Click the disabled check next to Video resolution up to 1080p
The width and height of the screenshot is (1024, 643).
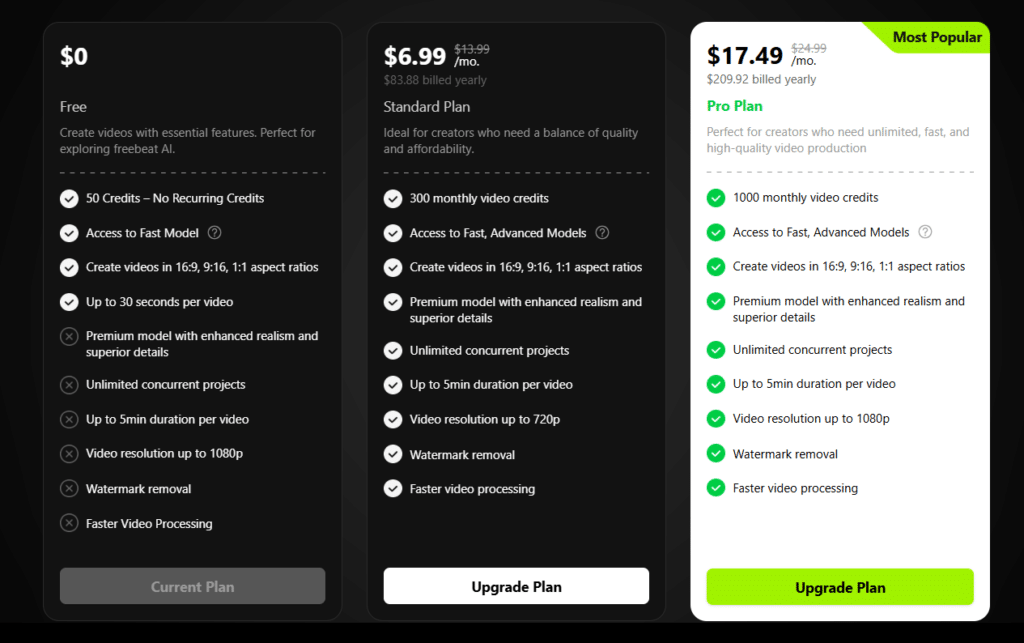point(69,453)
